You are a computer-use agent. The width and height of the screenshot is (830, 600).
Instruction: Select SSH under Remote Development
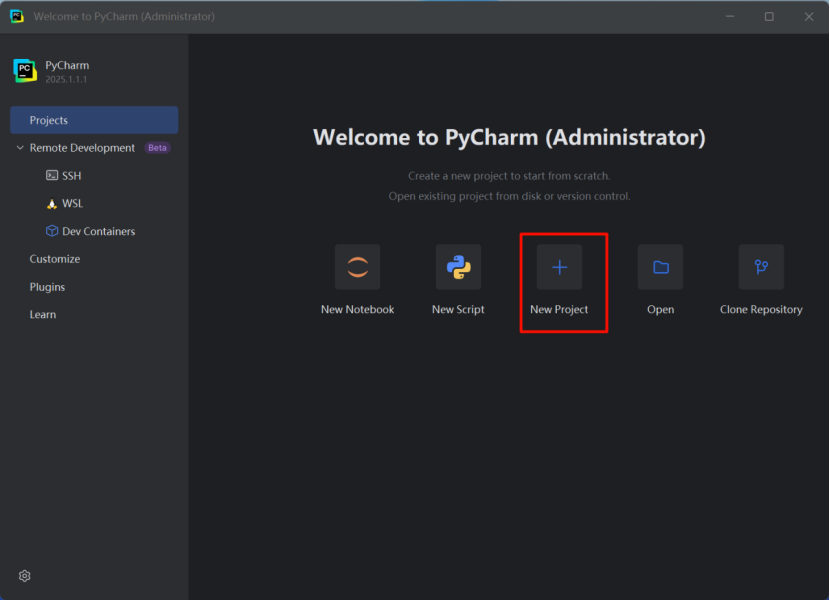71,176
